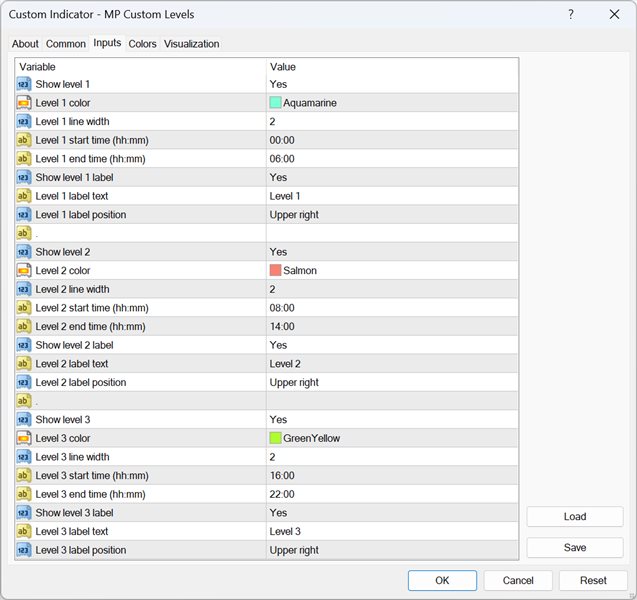Image resolution: width=637 pixels, height=600 pixels.
Task: Click the color icon beside Level 2 color
Action: tap(24, 271)
